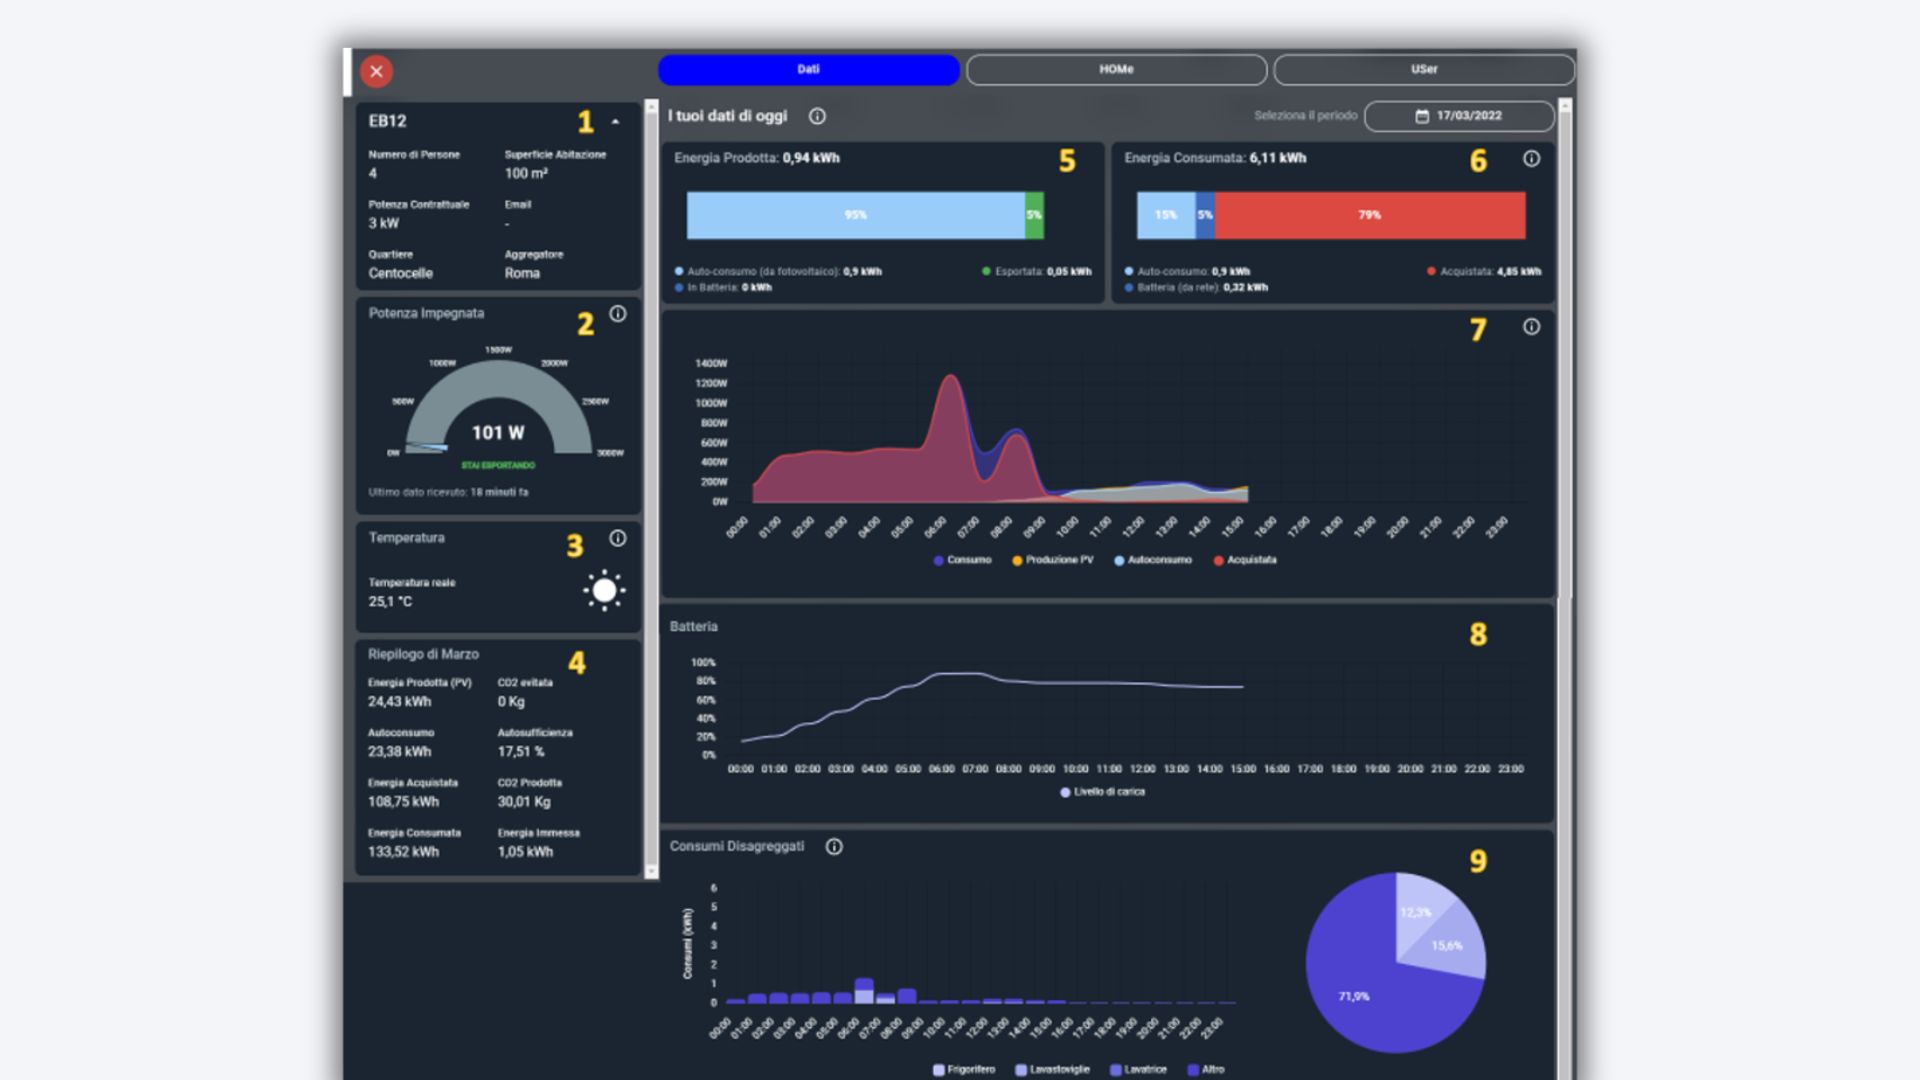Click info icon on the power chart panel

tap(1531, 327)
